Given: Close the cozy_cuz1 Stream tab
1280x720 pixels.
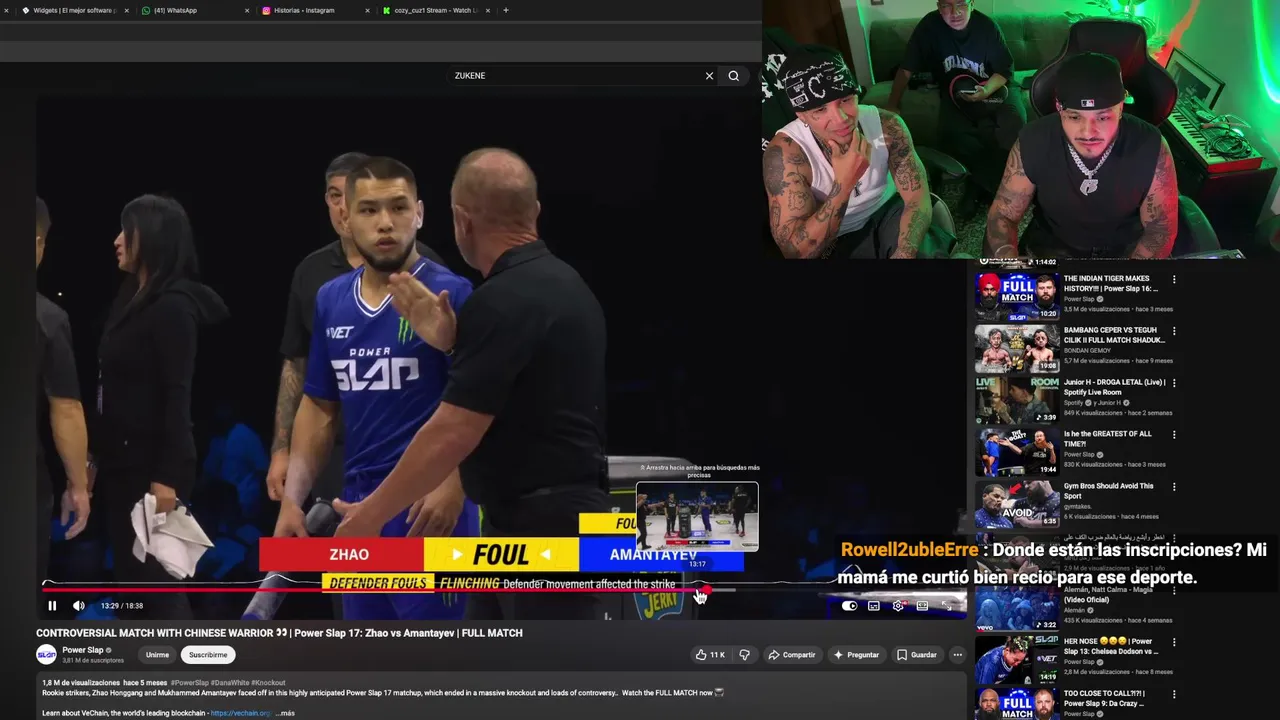Looking at the screenshot, I should pyautogui.click(x=487, y=10).
